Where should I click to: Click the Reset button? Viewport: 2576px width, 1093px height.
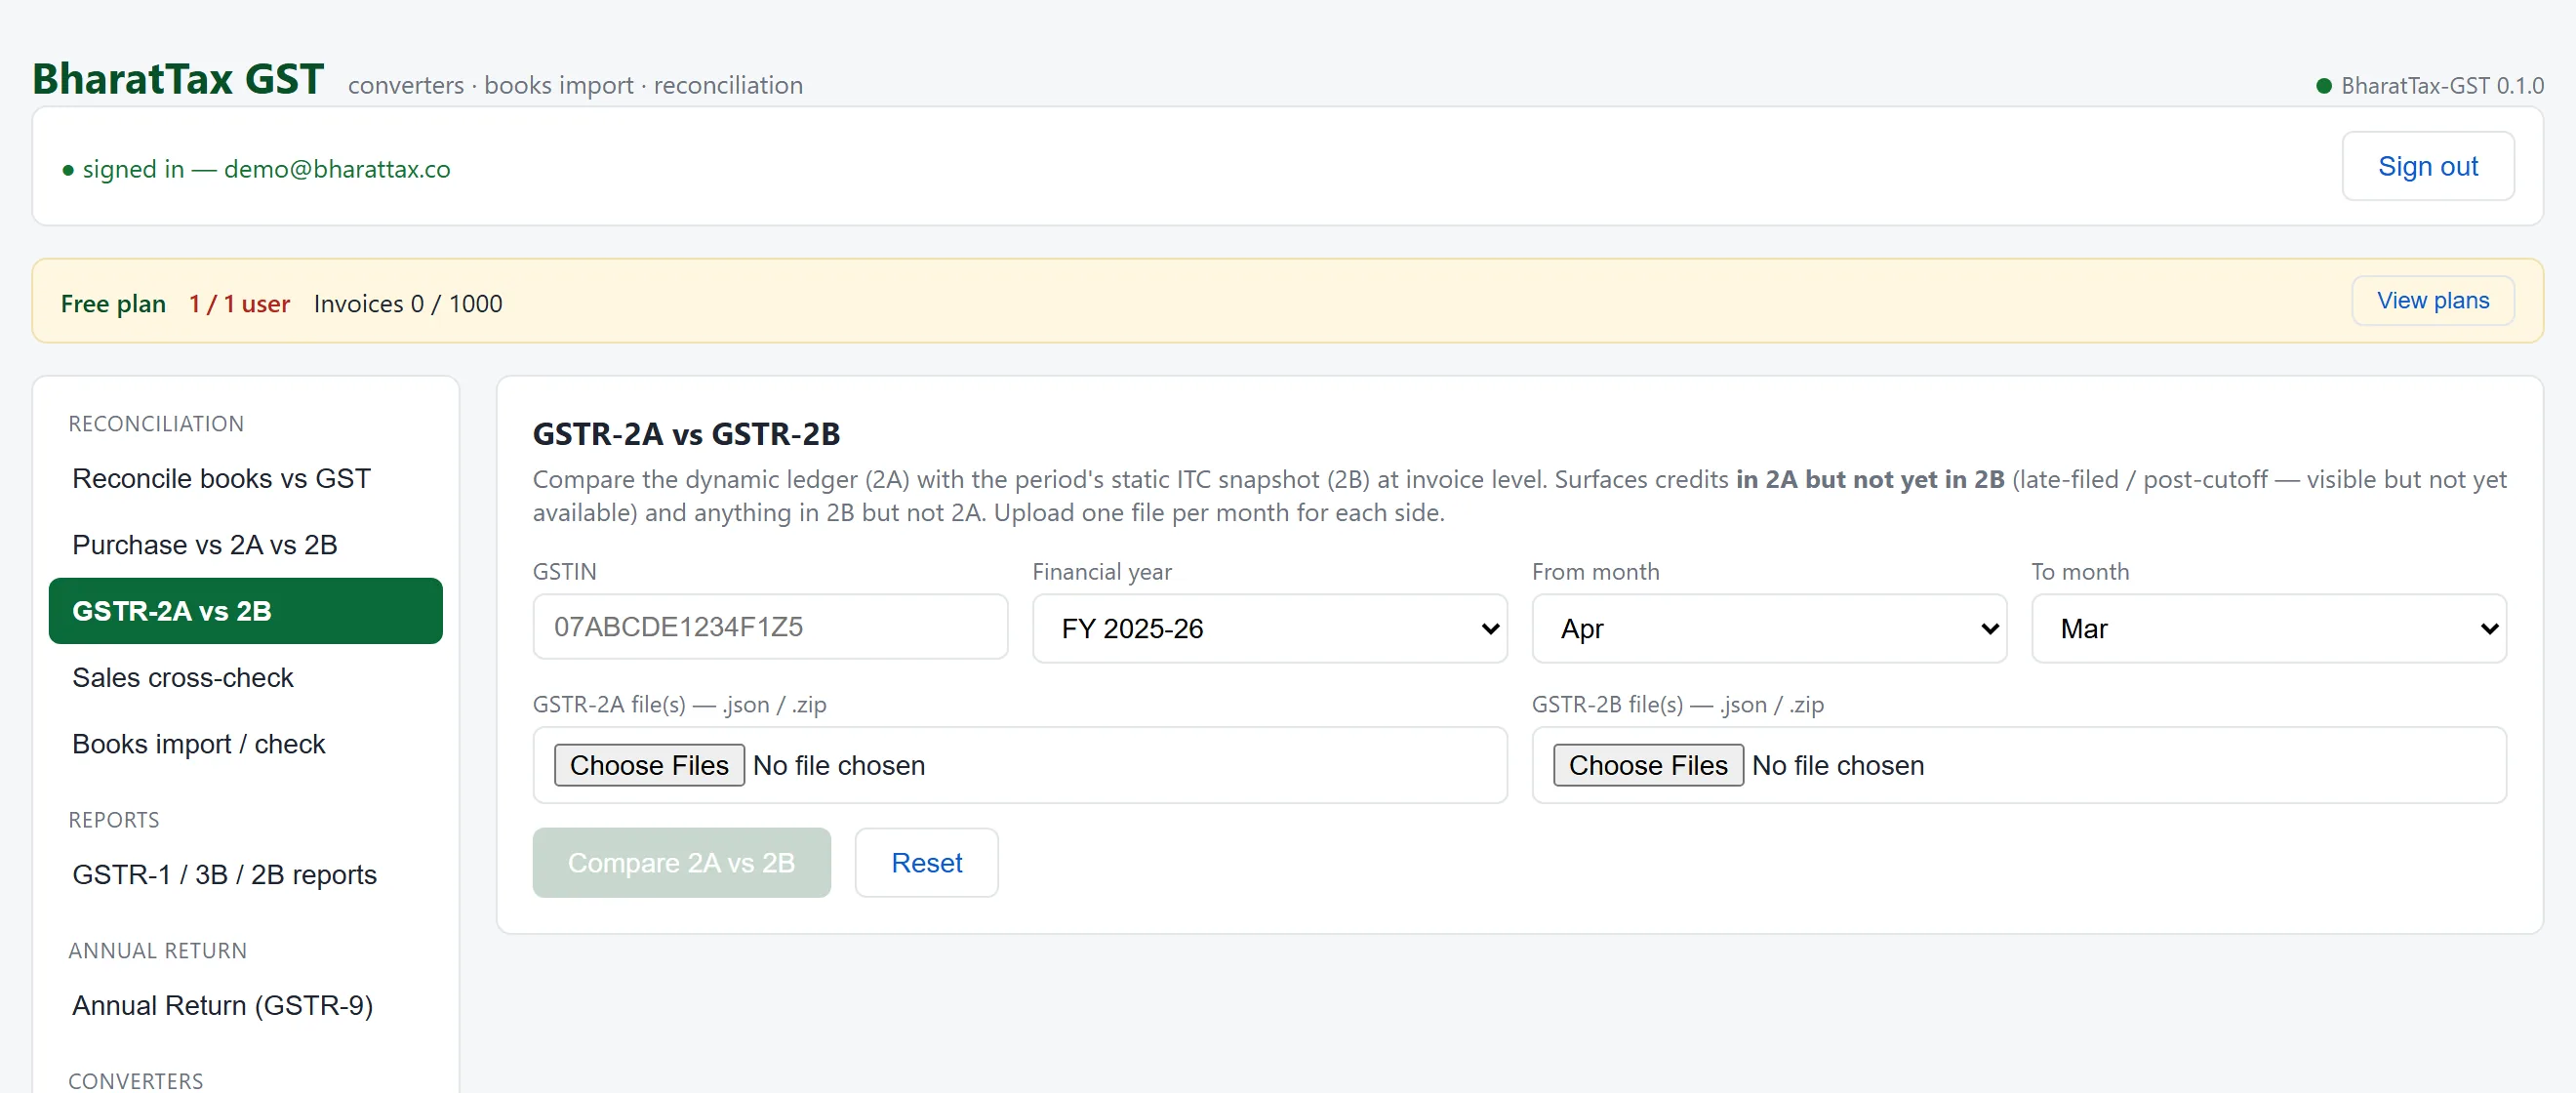coord(926,863)
